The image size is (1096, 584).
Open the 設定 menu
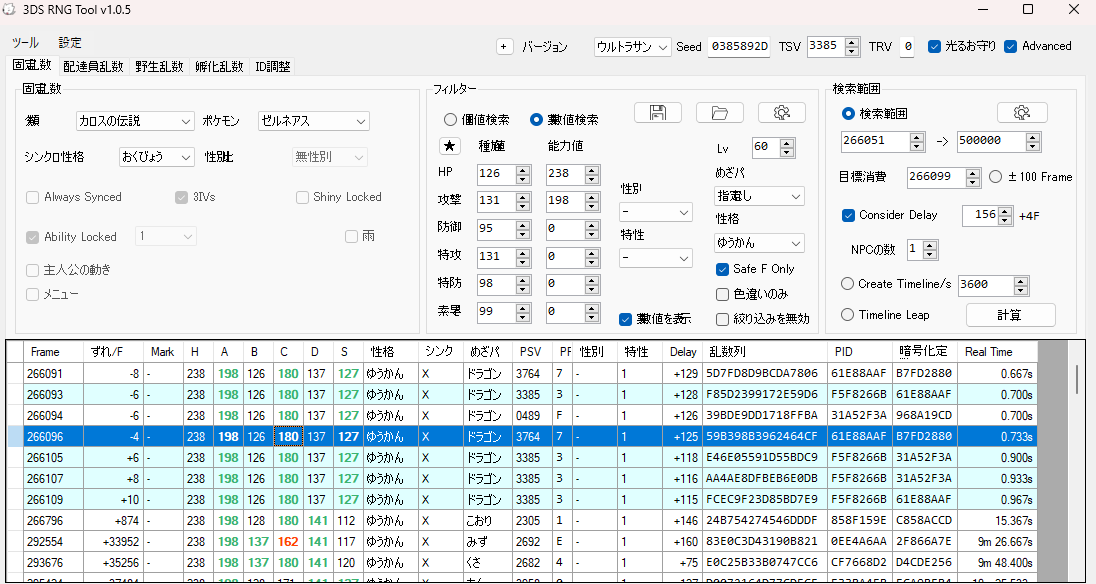70,43
